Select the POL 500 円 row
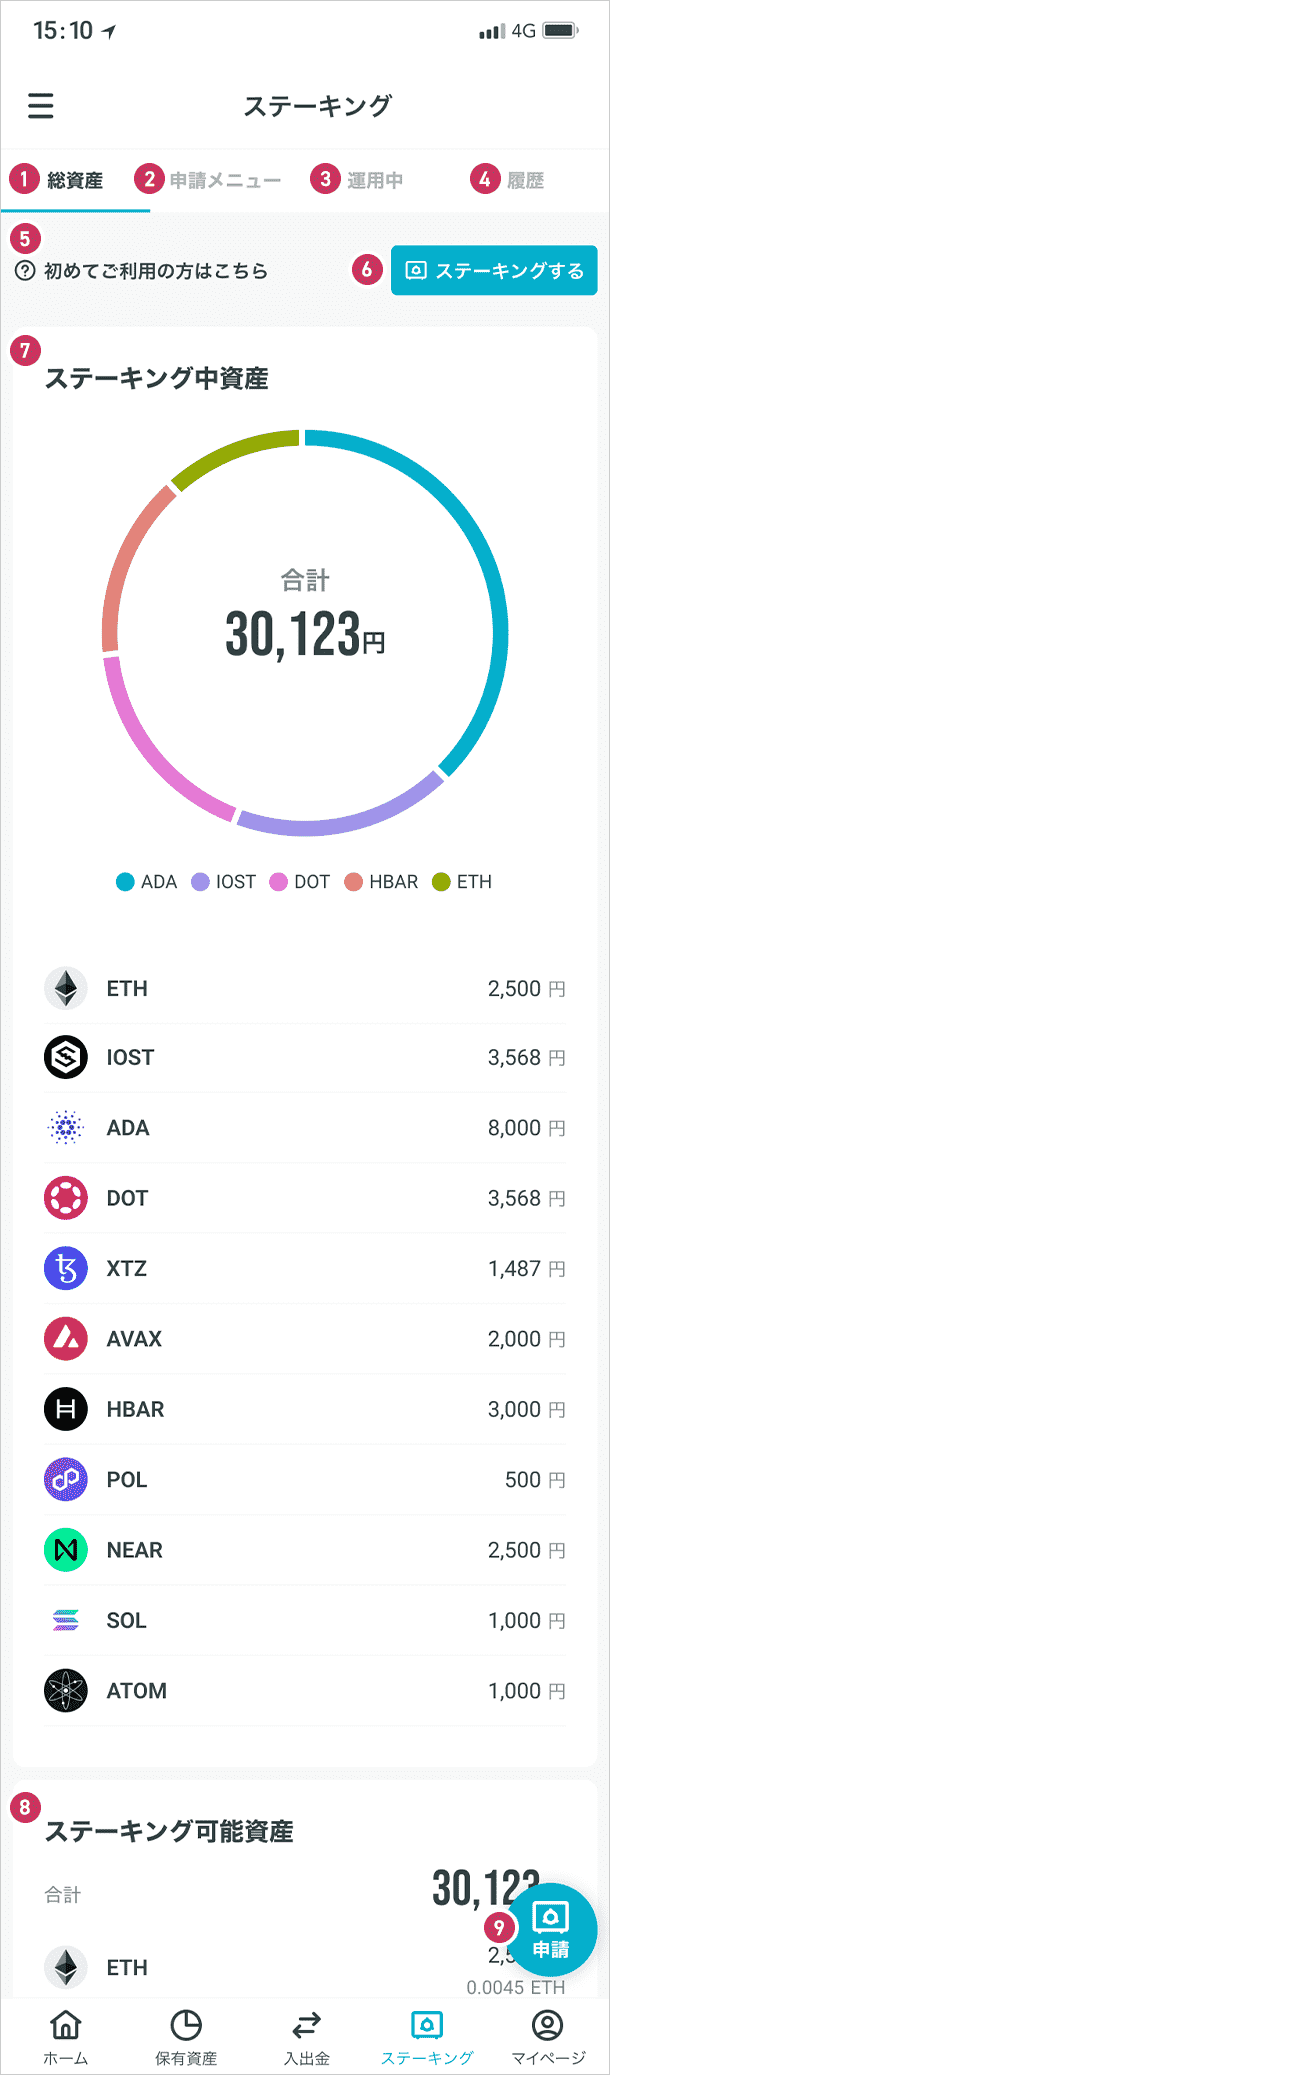This screenshot has width=1300, height=2075. 305,1480
